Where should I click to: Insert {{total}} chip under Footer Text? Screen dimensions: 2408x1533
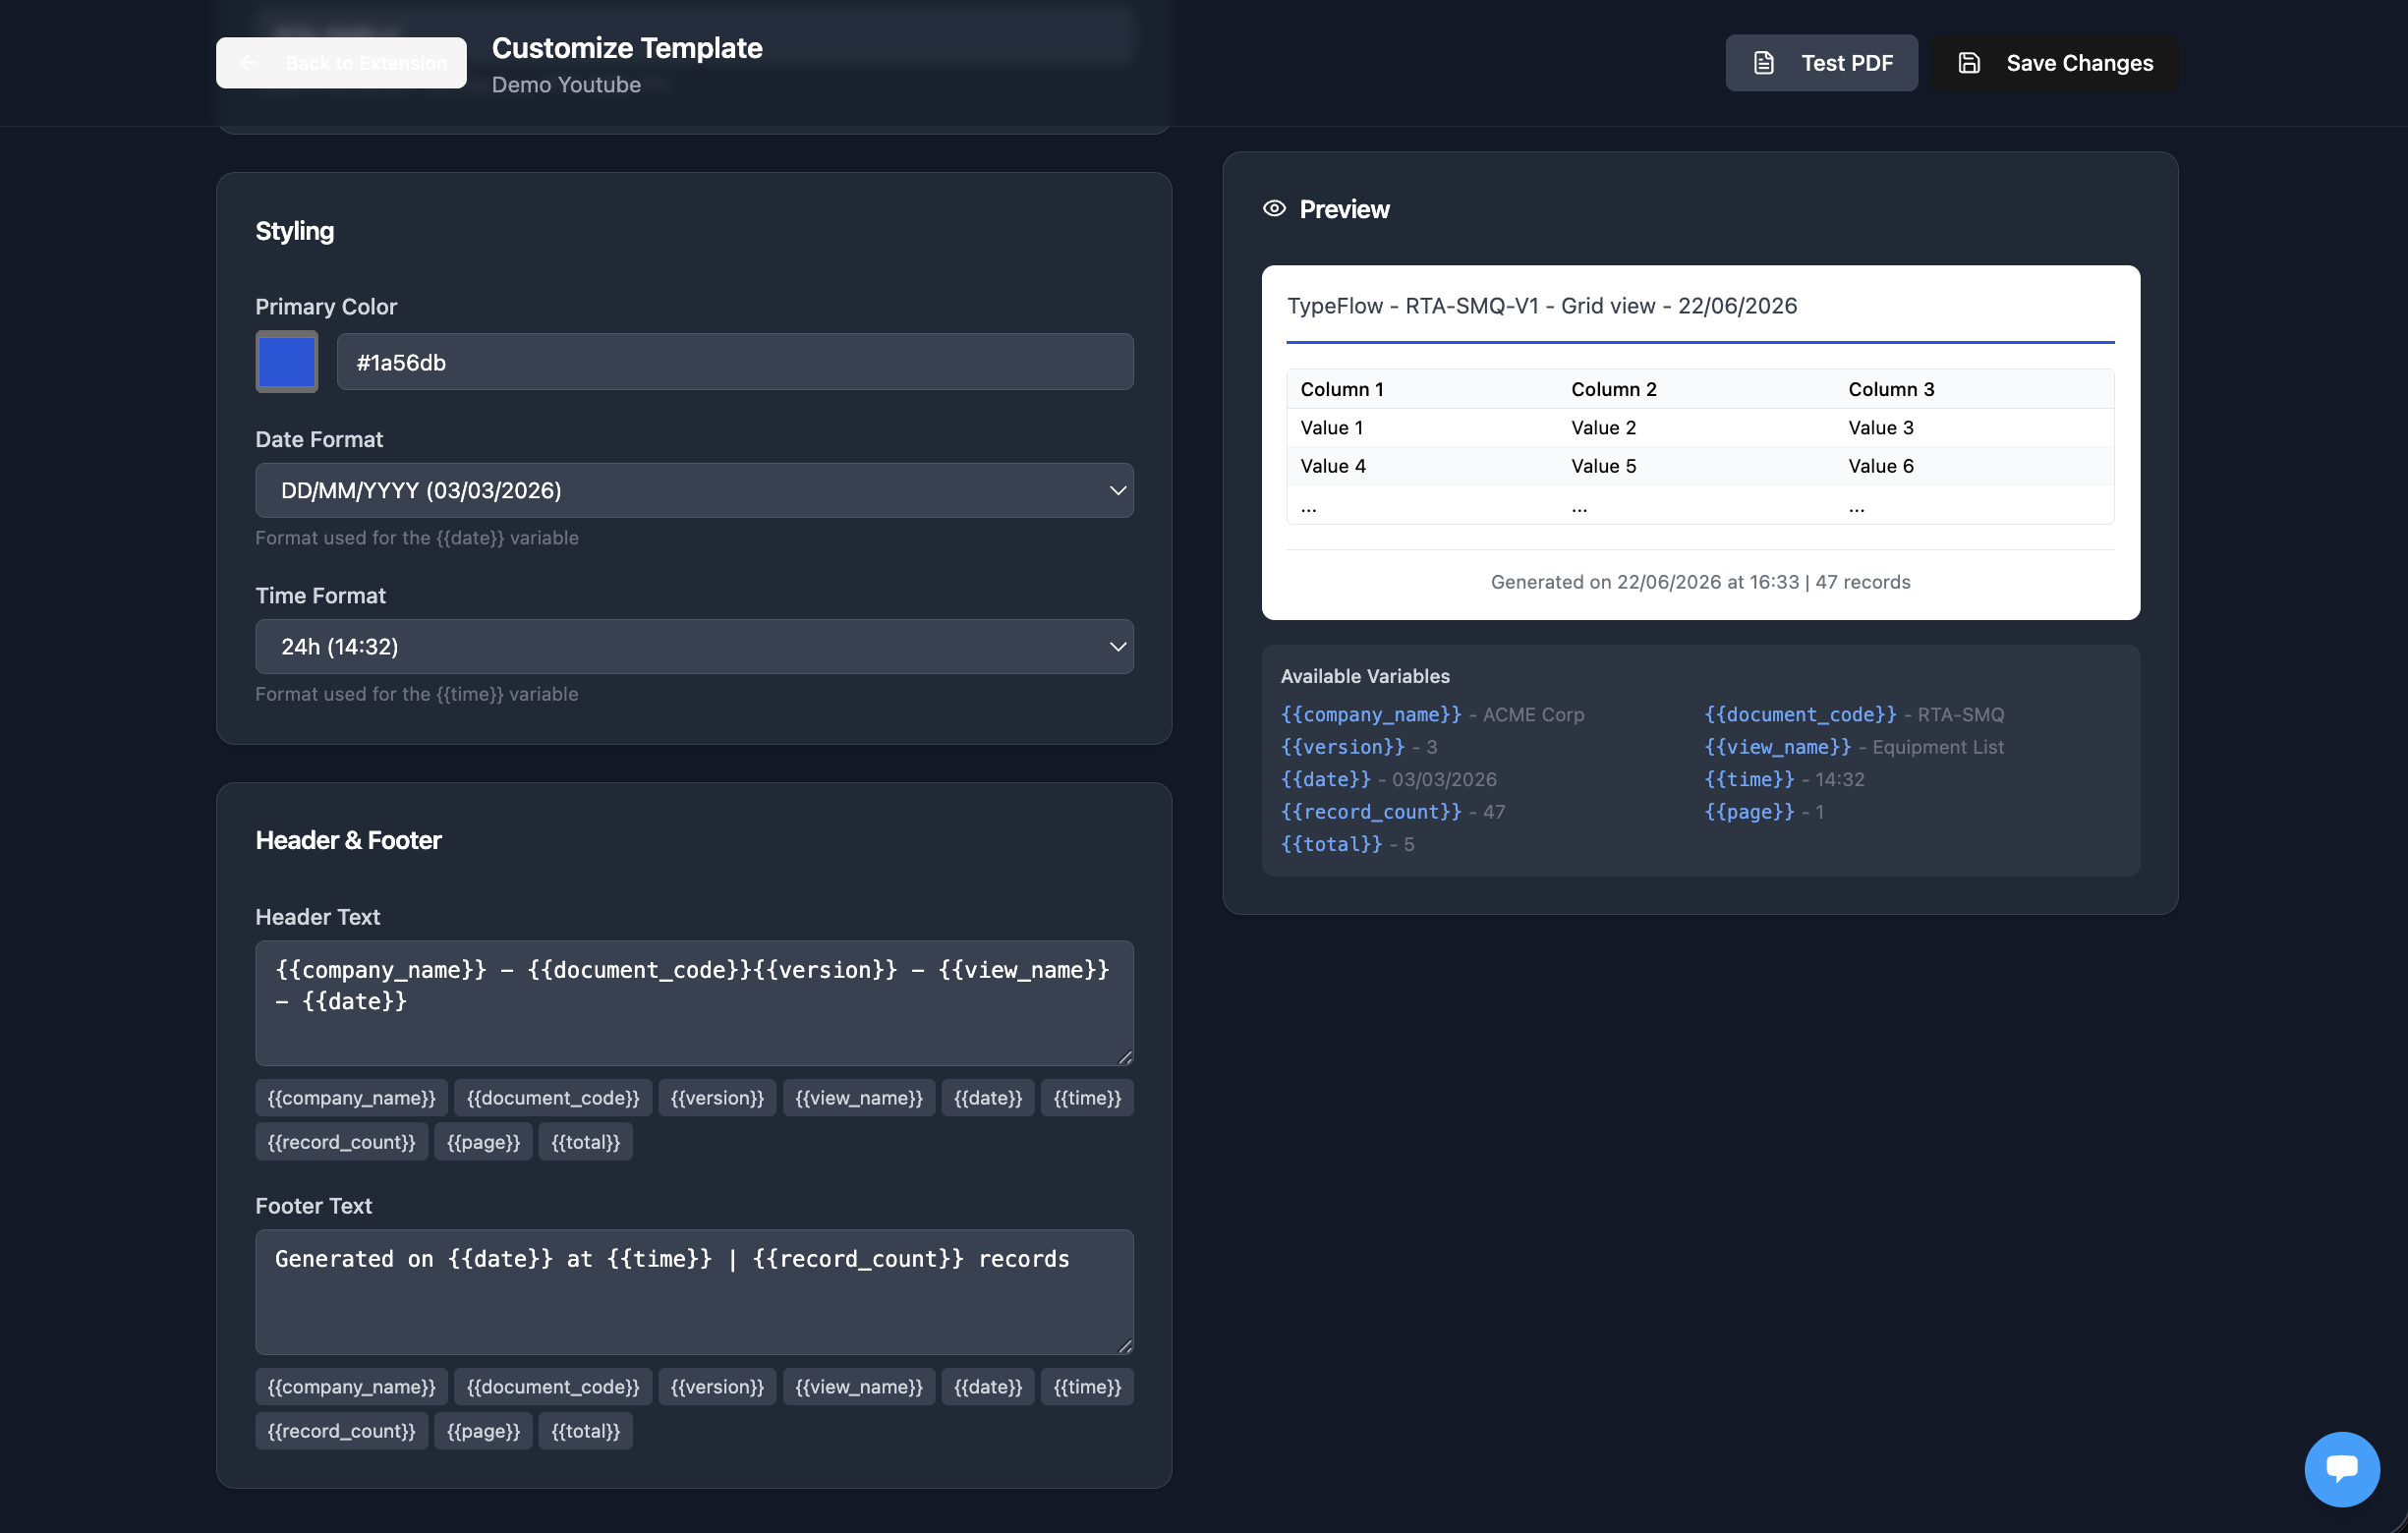click(x=586, y=1431)
